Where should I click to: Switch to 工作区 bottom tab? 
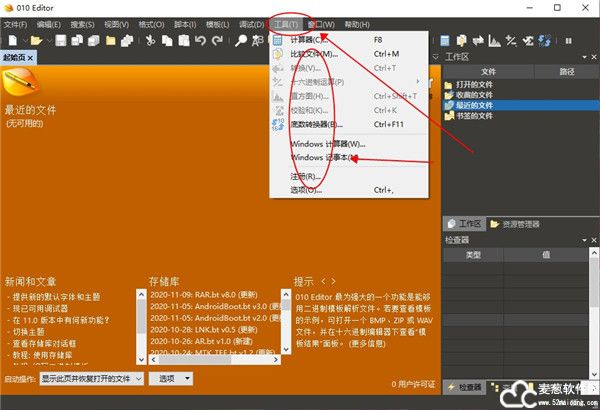pos(465,224)
